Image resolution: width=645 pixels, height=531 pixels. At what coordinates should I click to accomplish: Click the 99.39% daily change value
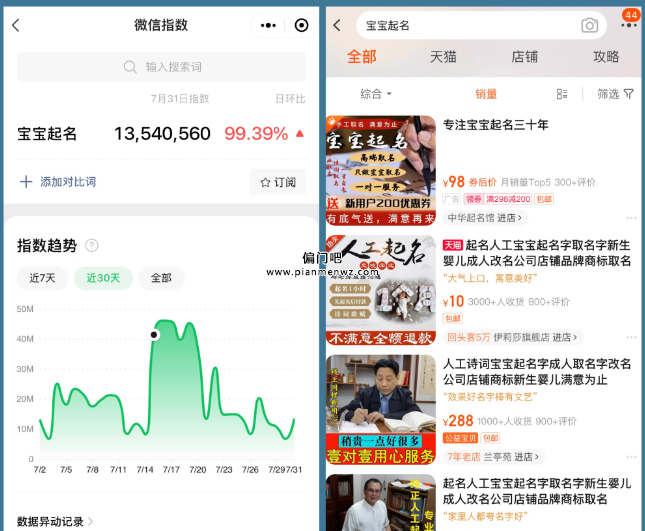tap(256, 134)
